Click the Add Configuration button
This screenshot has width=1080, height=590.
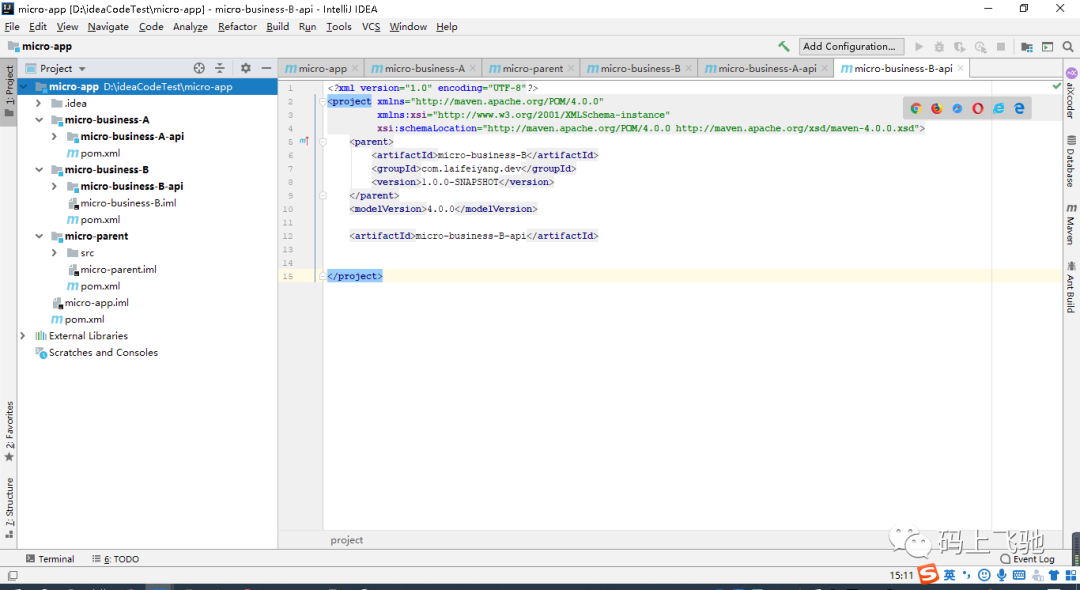click(851, 46)
